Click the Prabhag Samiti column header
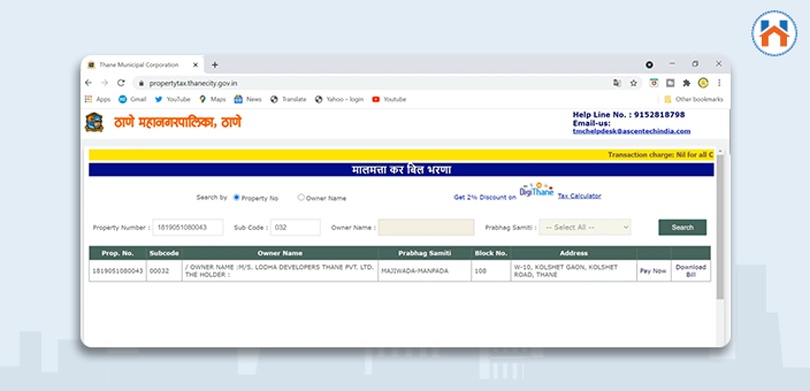810x391 pixels. click(x=425, y=253)
